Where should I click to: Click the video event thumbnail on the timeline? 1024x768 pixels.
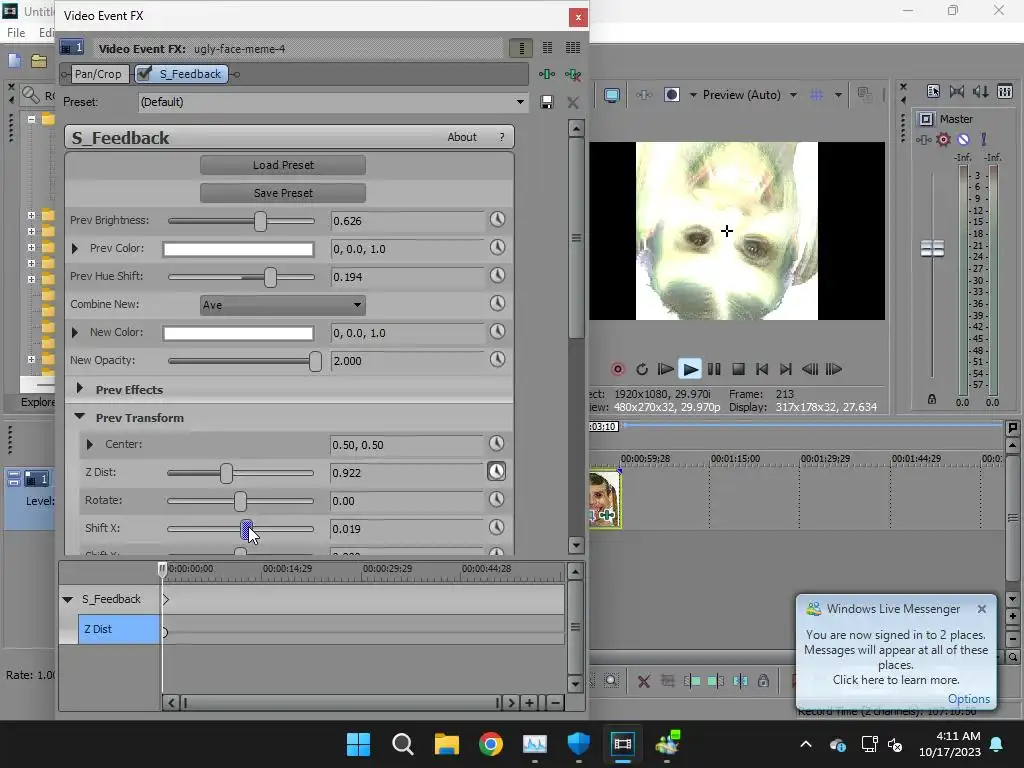[605, 499]
